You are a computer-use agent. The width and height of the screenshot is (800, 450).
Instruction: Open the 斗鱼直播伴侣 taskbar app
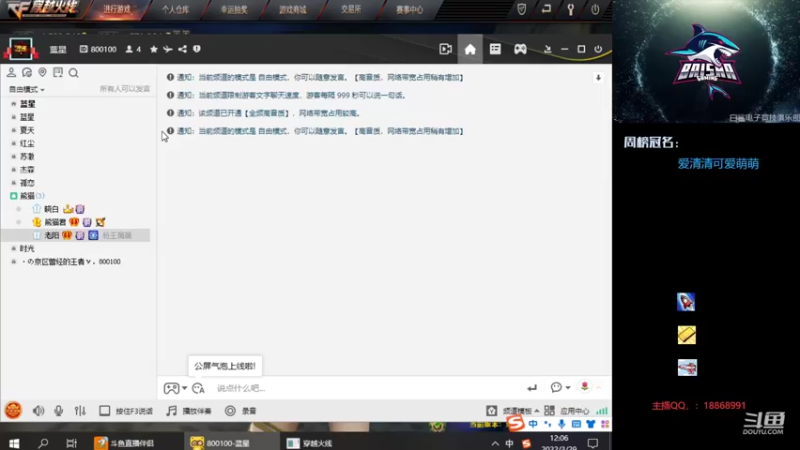click(x=124, y=443)
